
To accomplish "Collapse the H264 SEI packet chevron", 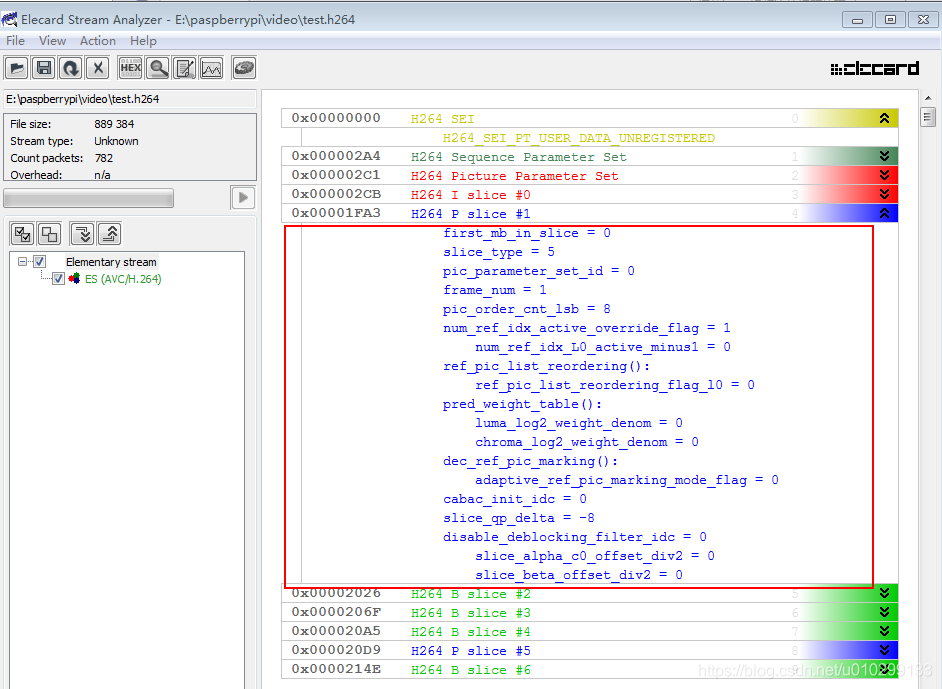I will pos(884,118).
